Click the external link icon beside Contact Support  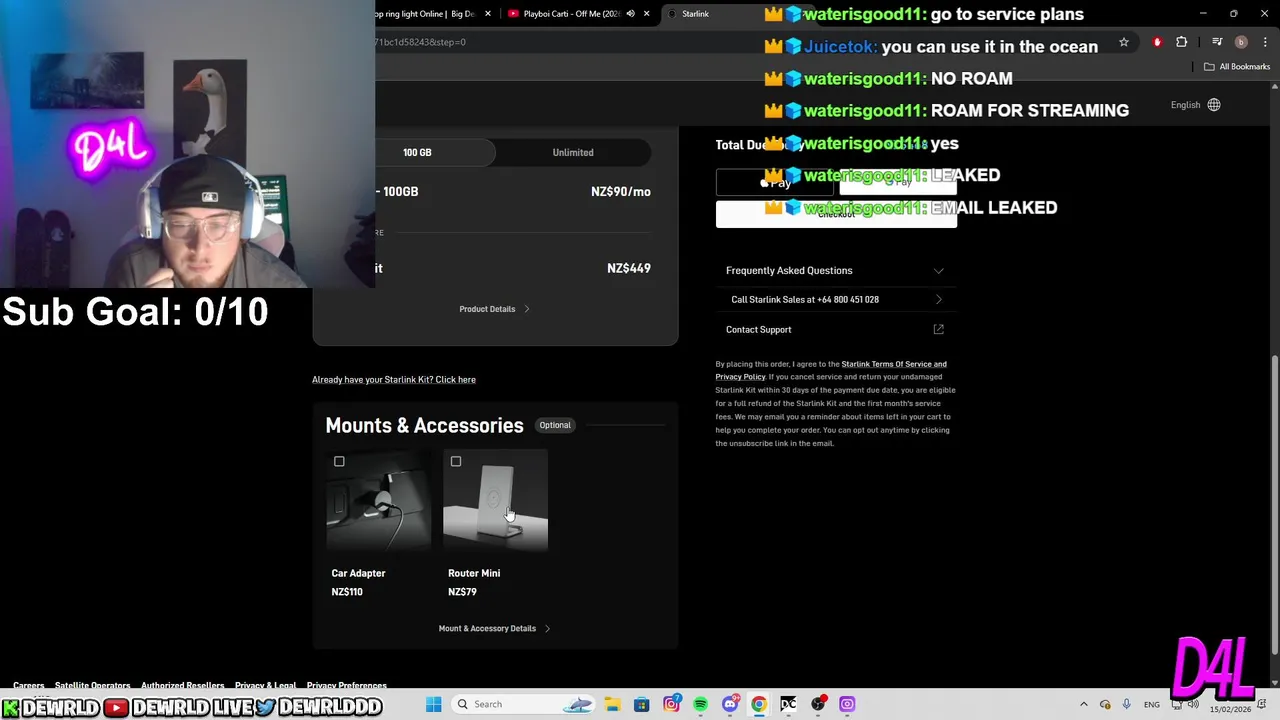pos(938,329)
